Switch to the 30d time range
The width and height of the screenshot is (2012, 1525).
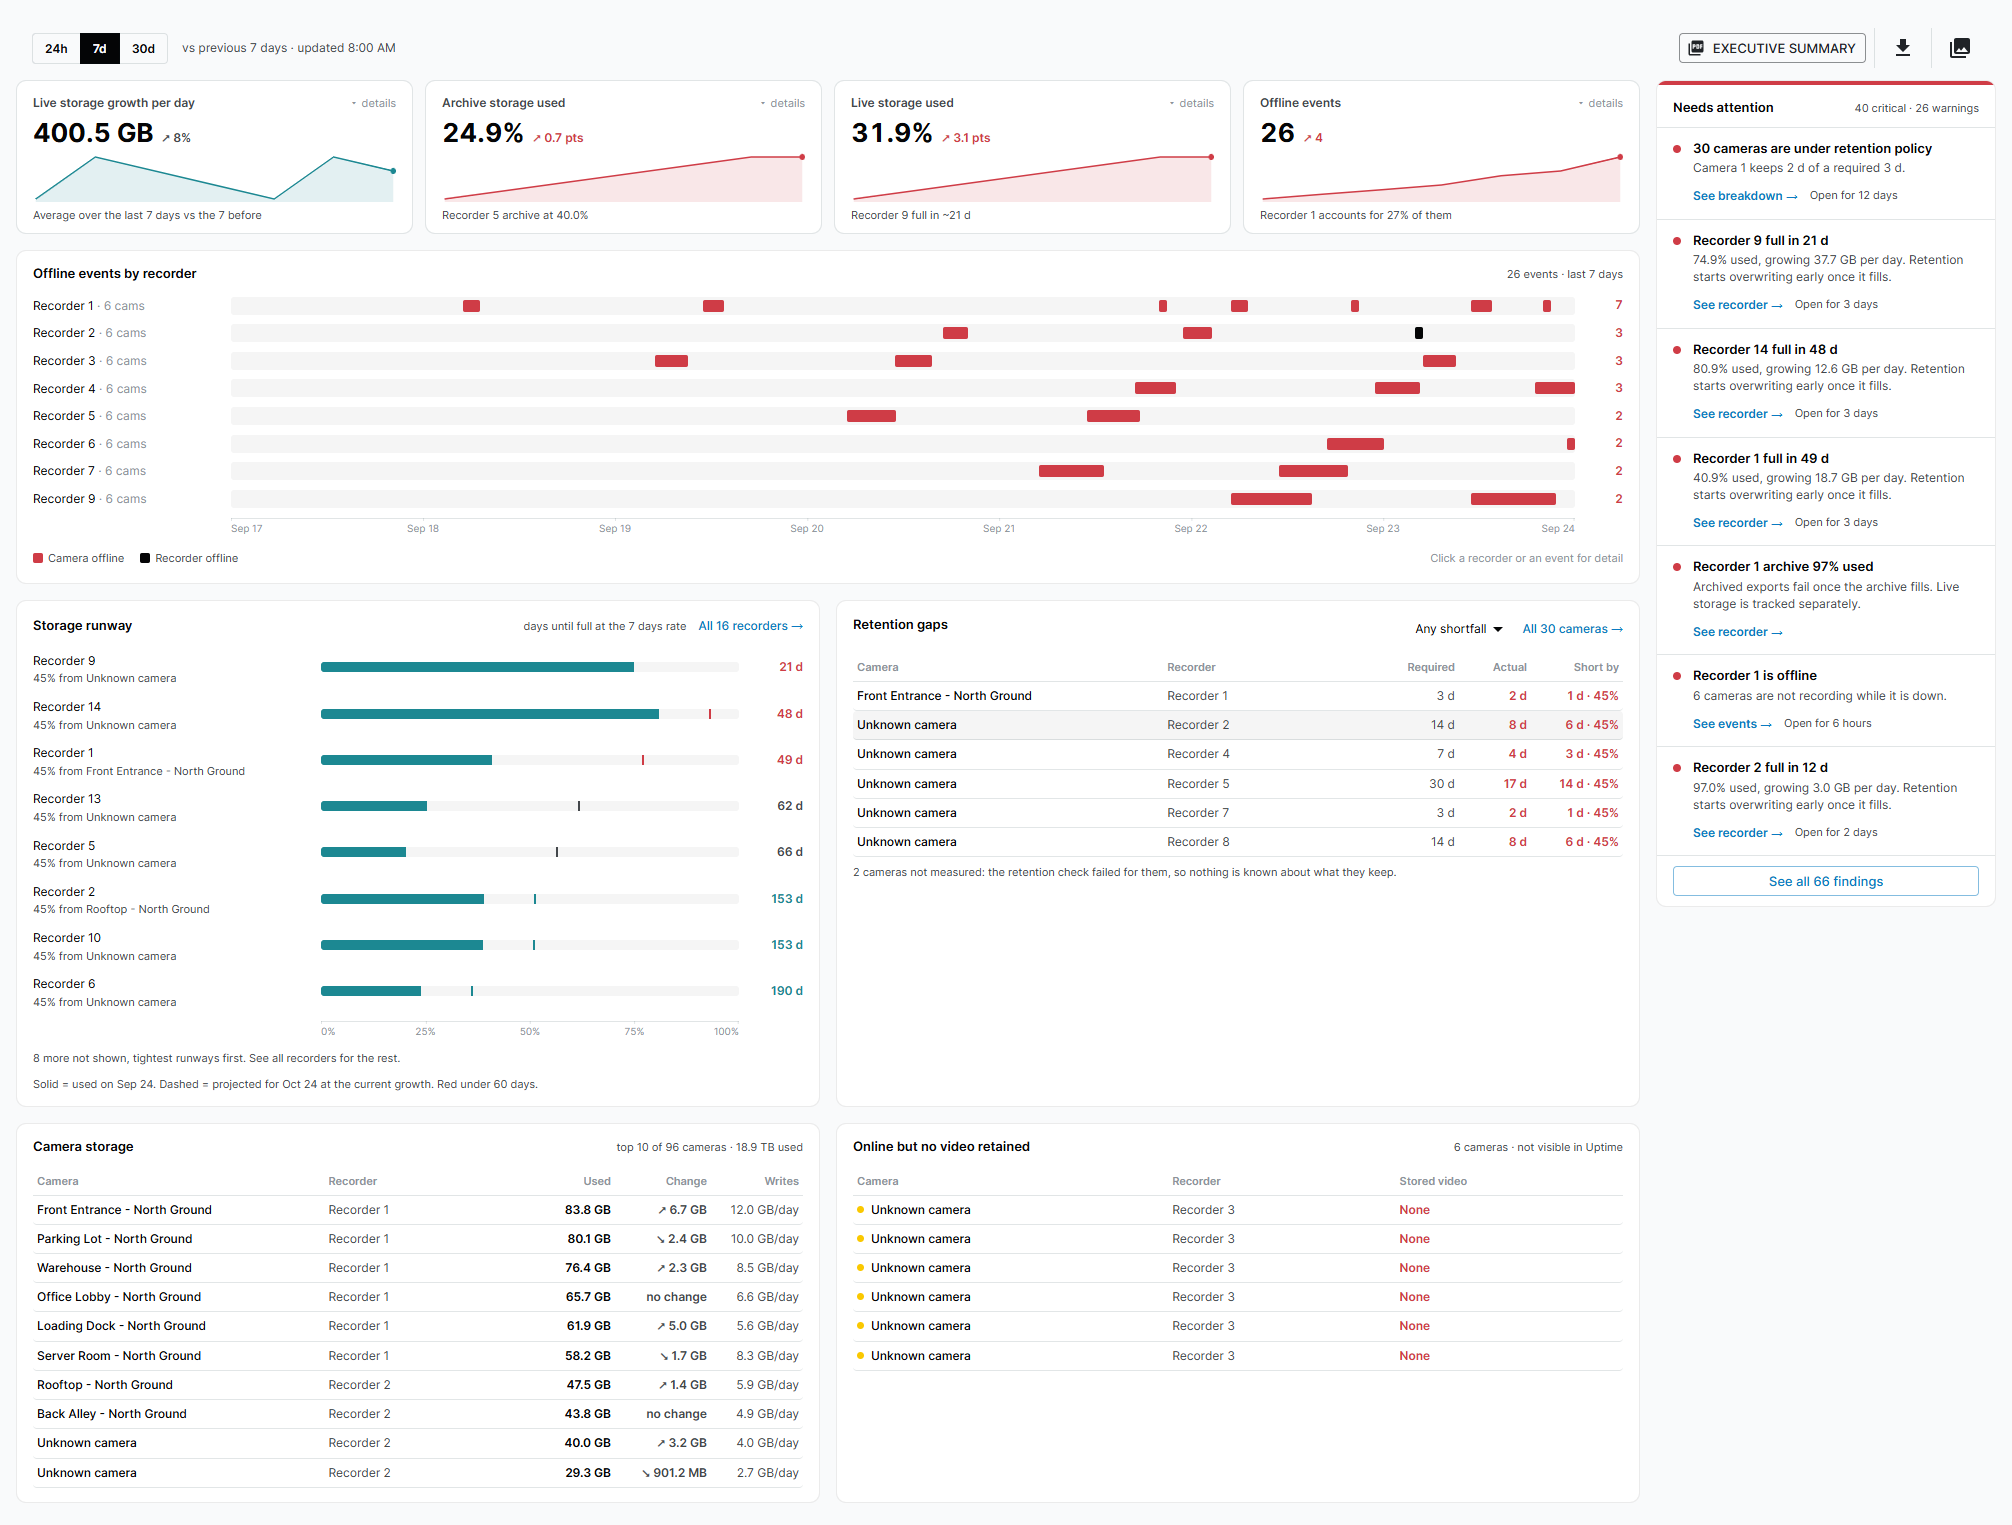[144, 48]
